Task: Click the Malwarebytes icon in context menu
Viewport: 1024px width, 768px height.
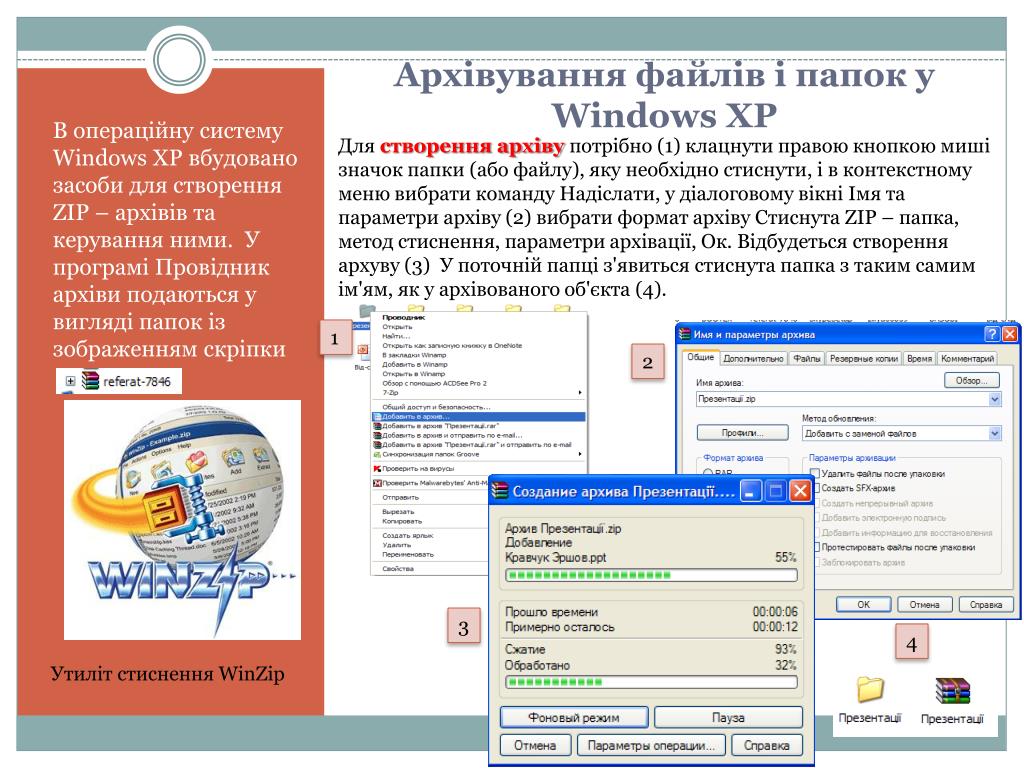Action: click(377, 483)
